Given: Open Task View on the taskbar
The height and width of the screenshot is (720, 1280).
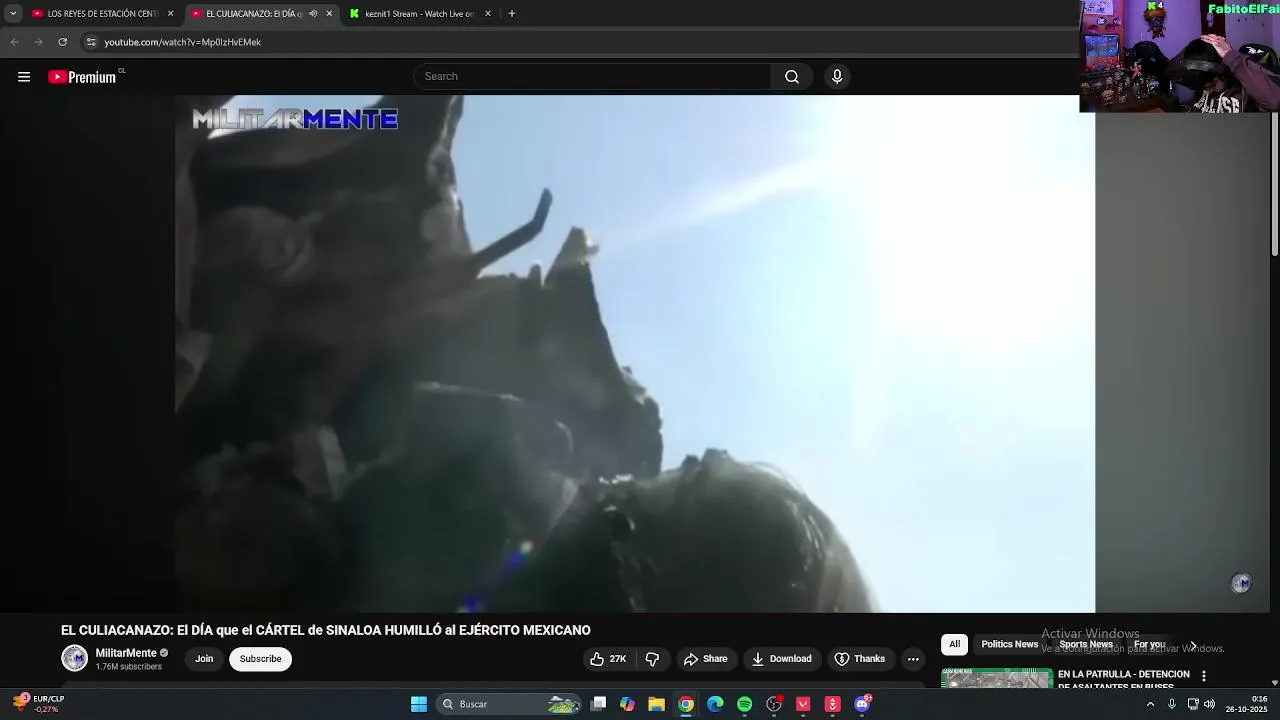Looking at the screenshot, I should (598, 704).
